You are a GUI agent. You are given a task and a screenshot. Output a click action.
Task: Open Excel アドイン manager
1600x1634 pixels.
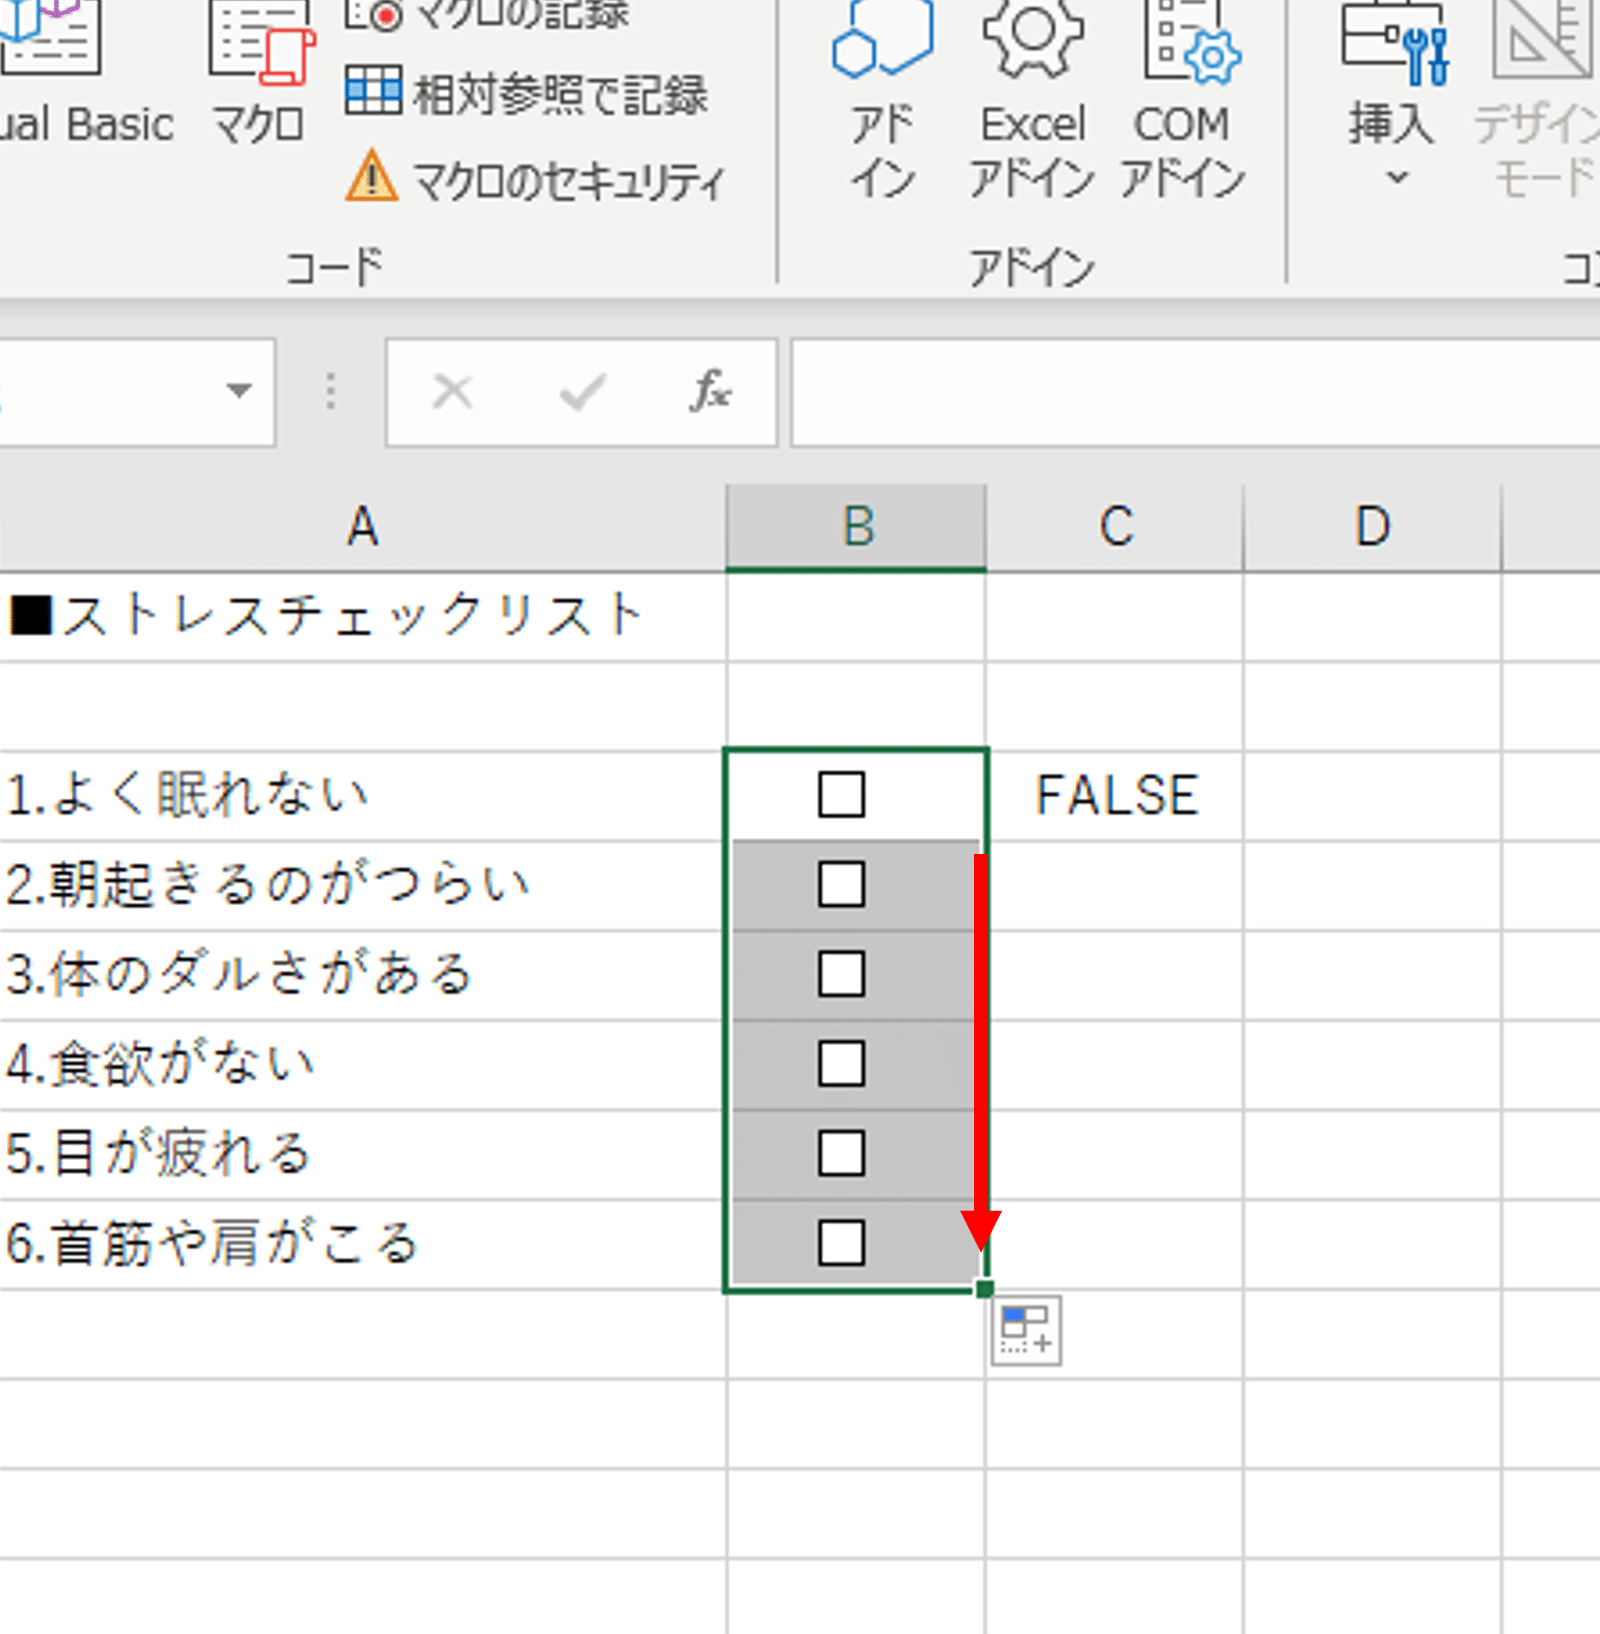[1032, 100]
